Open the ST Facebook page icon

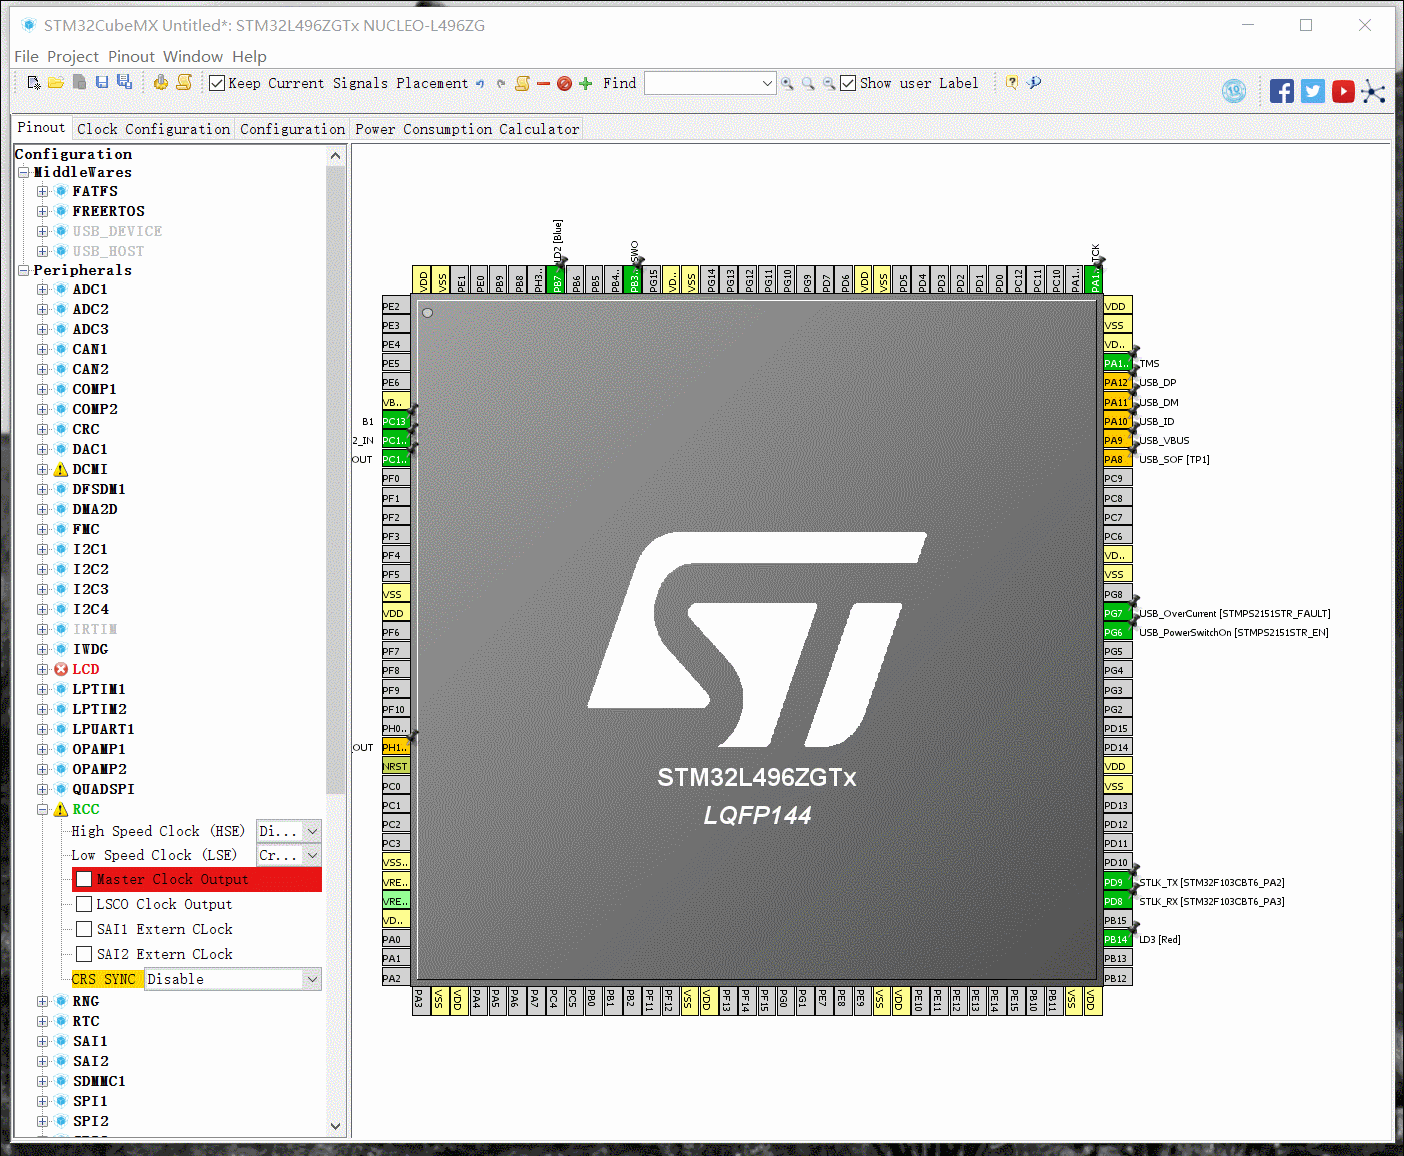[1282, 91]
